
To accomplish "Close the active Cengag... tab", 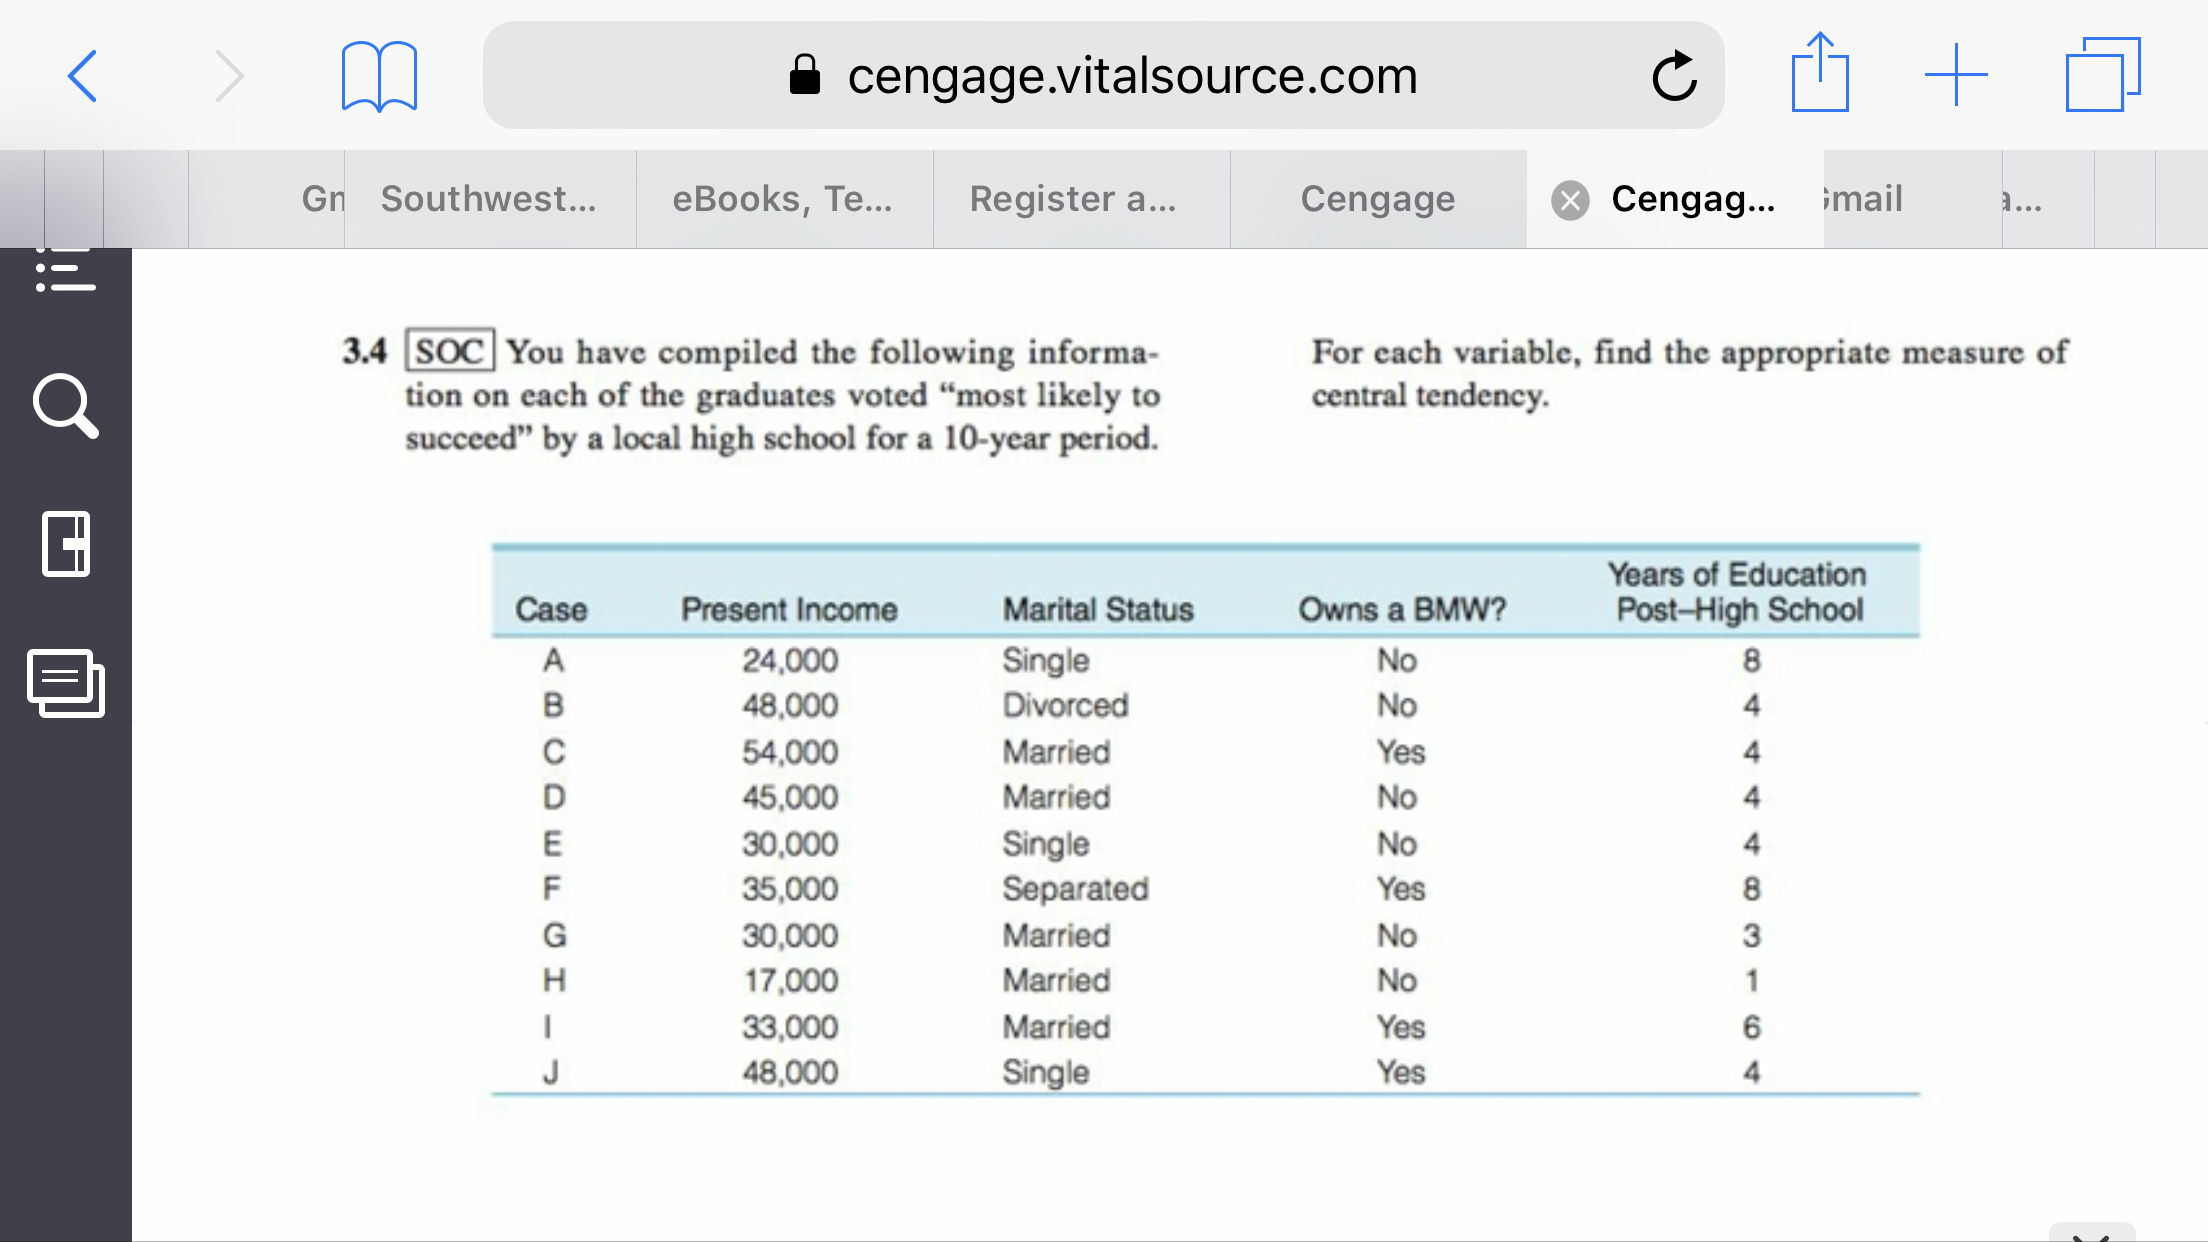I will pyautogui.click(x=1570, y=200).
